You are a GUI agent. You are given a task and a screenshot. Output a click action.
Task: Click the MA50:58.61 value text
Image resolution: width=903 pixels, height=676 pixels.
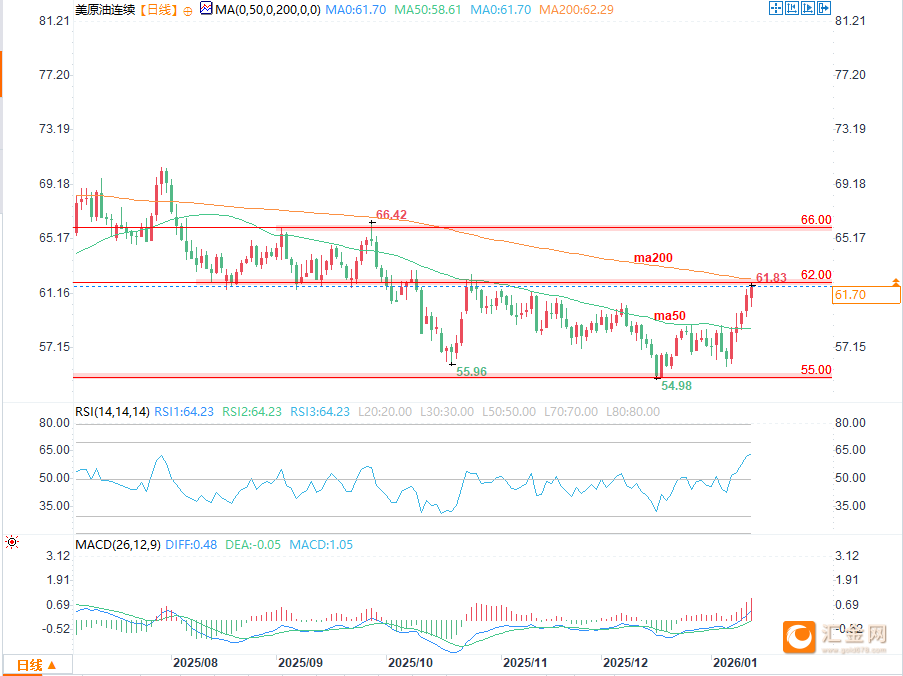pyautogui.click(x=428, y=10)
